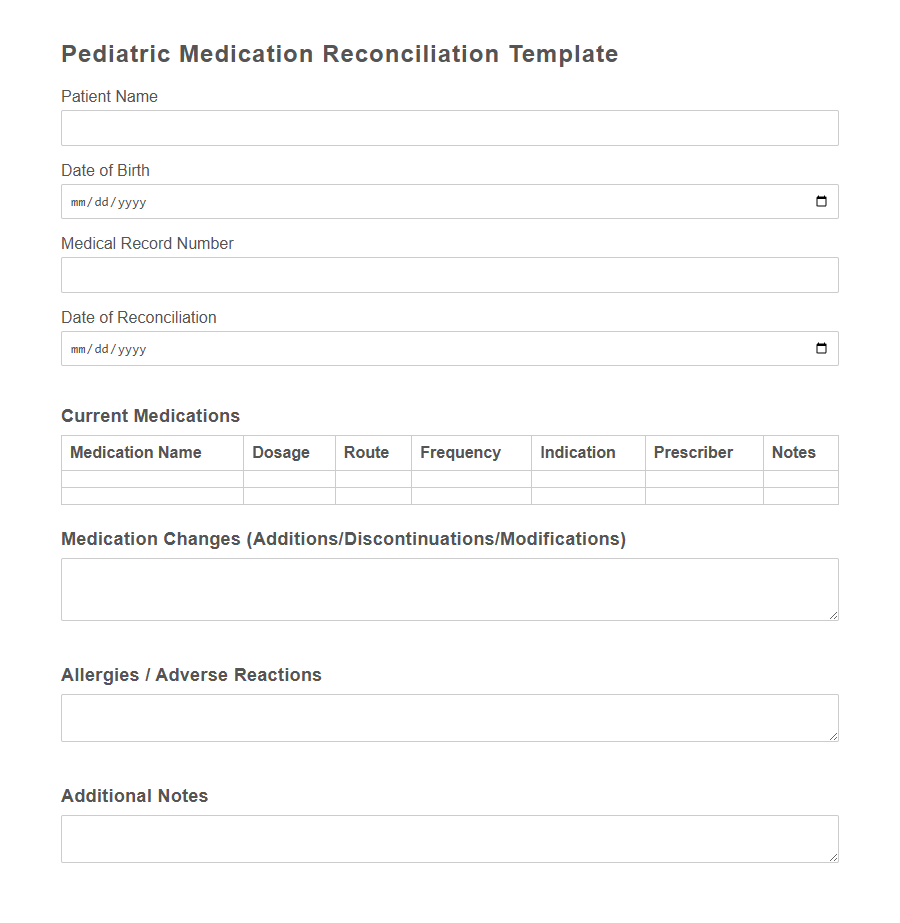Click the Allergies textarea resize handle
Screen dimensions: 900x923
(833, 737)
